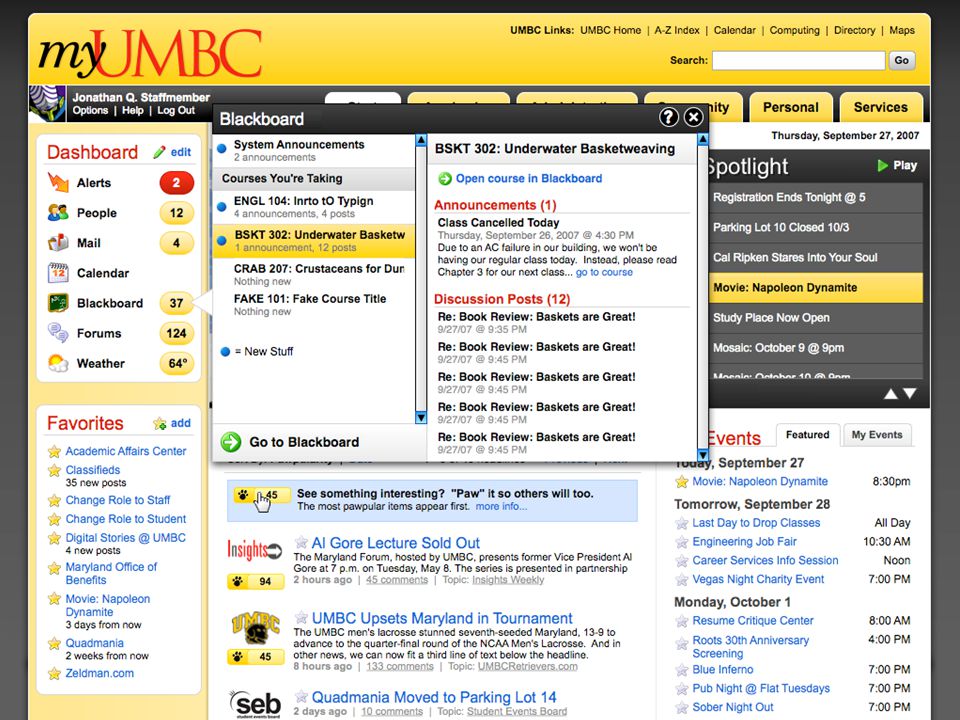Toggle star for Vegas Night Charity Event

681,579
